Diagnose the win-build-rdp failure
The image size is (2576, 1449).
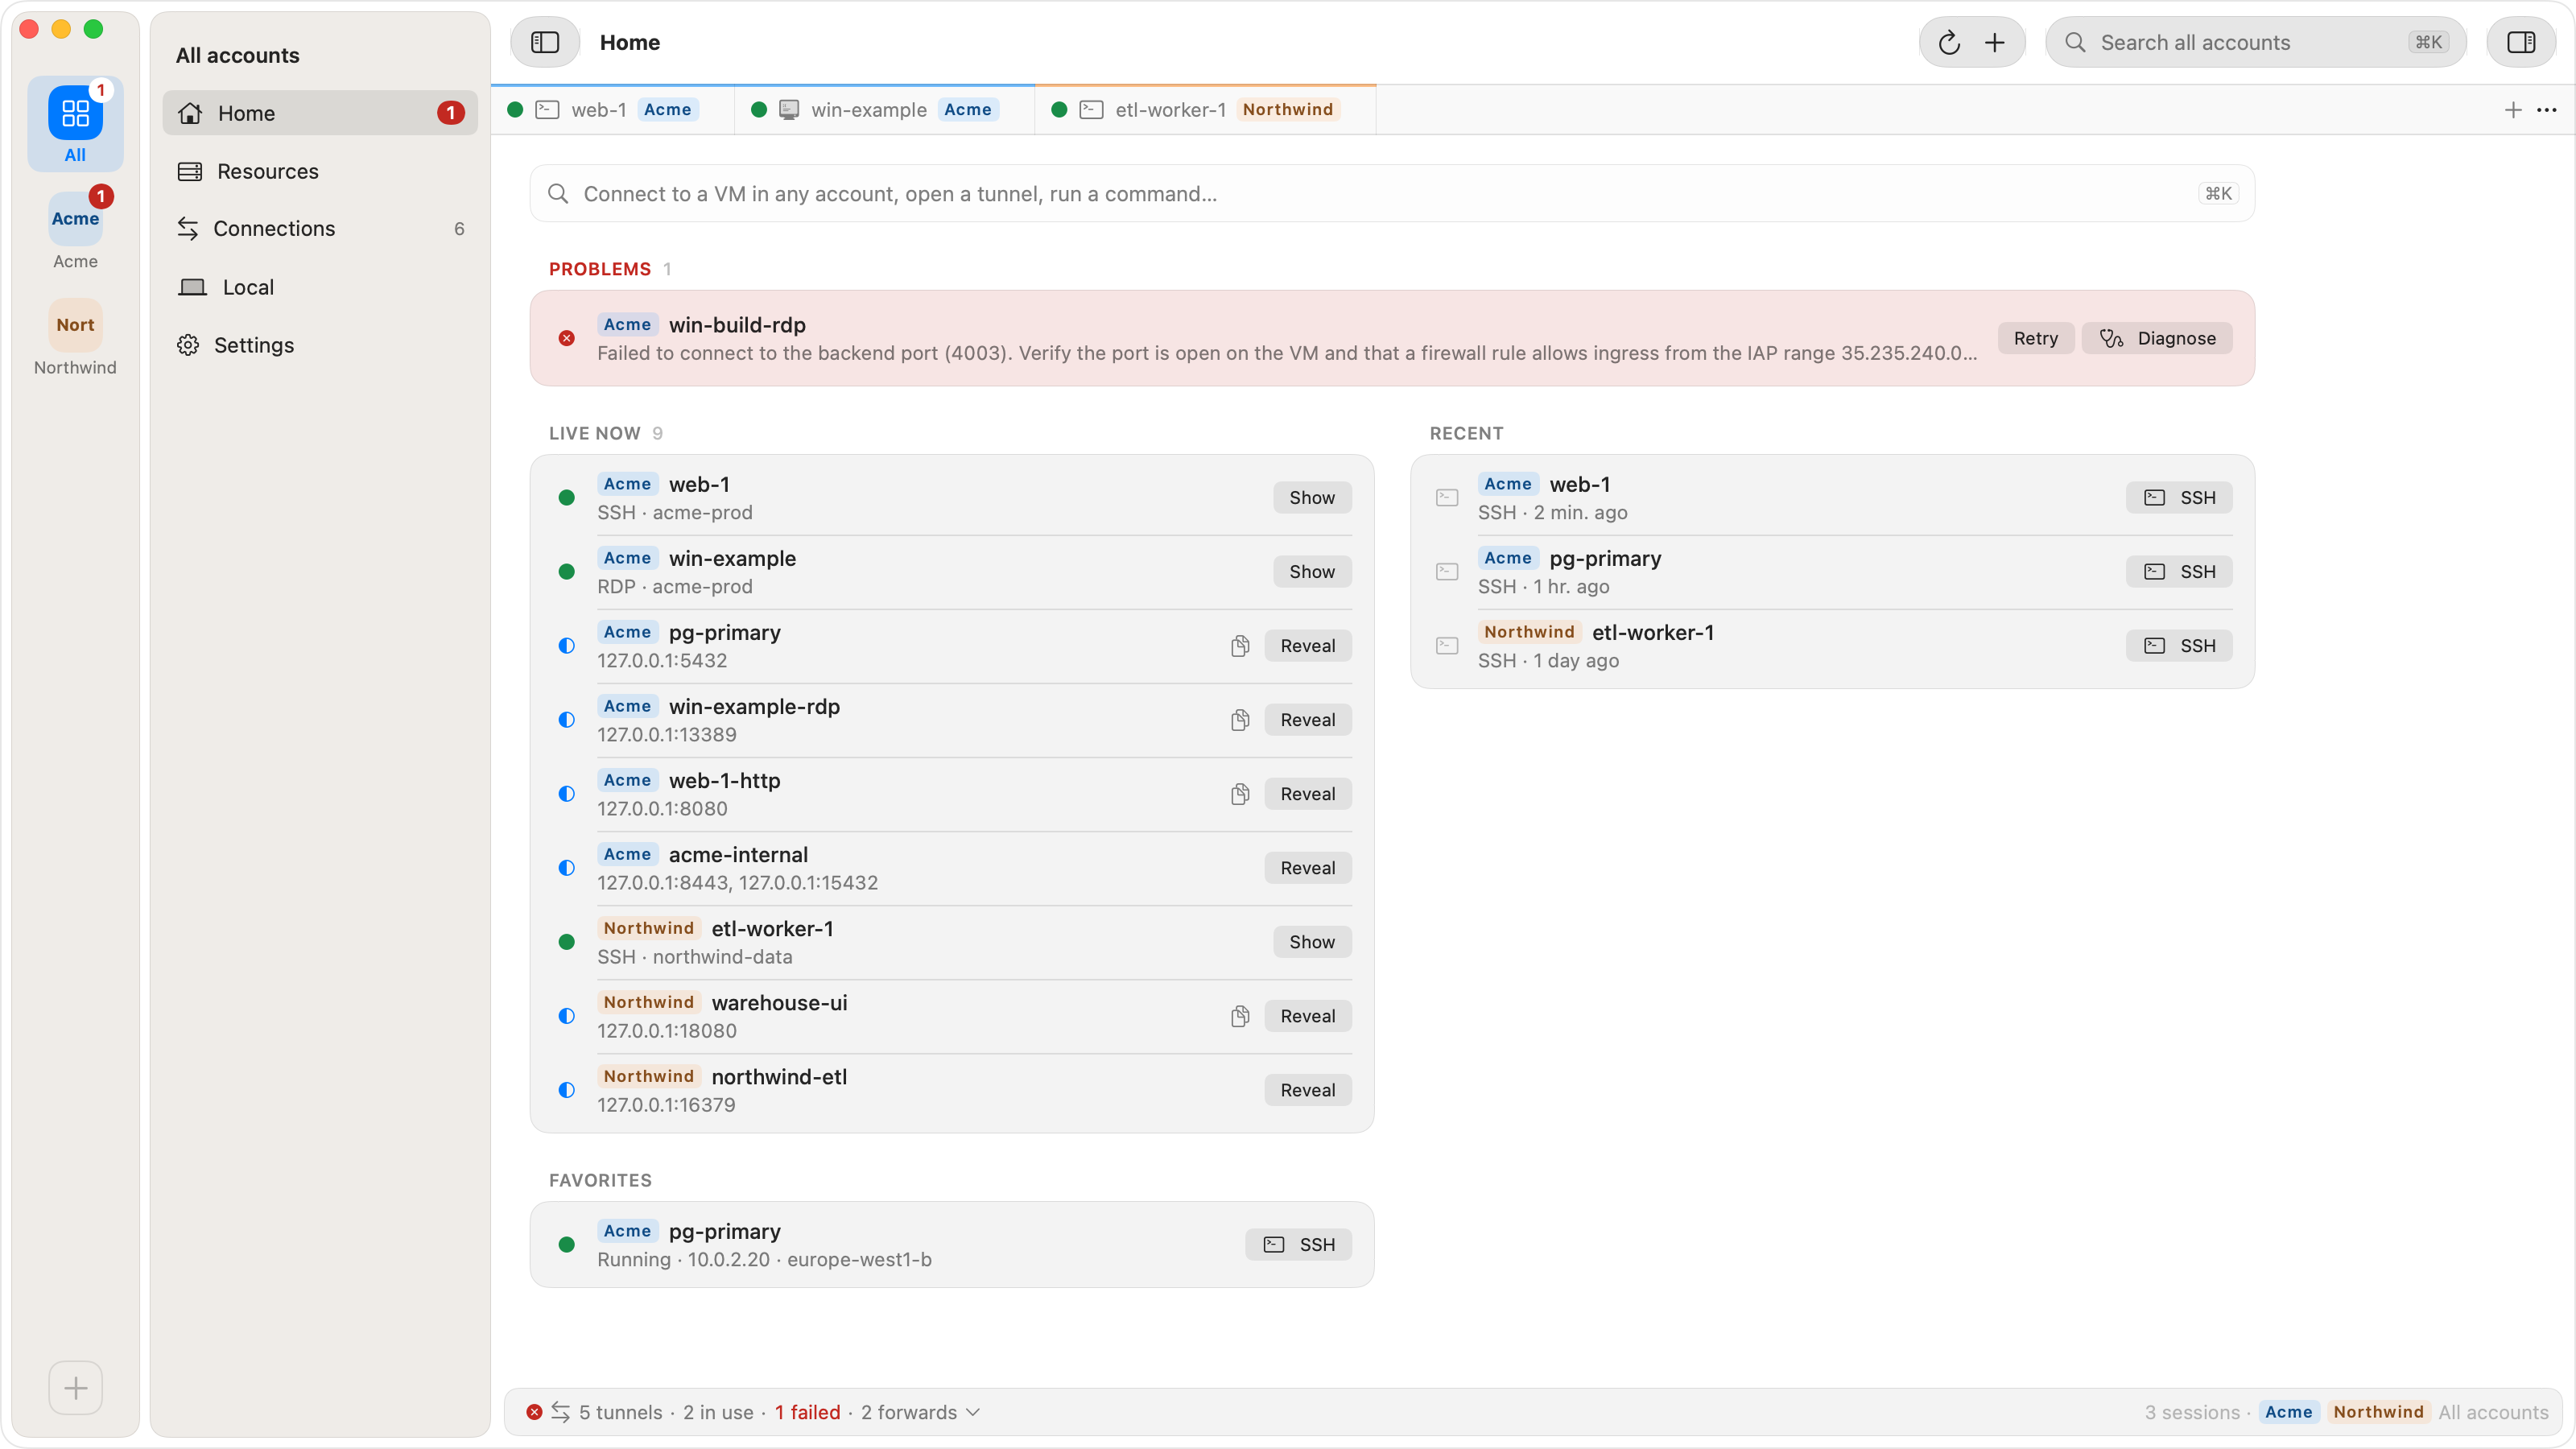(x=2157, y=338)
